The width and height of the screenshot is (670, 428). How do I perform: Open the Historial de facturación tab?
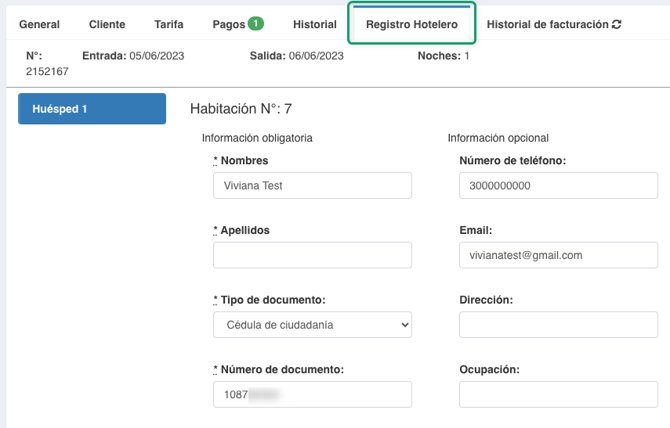(x=547, y=24)
